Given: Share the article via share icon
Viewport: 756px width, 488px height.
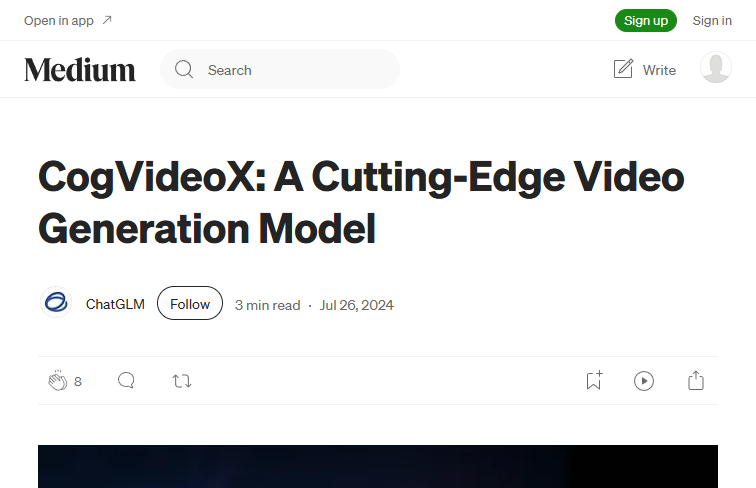Looking at the screenshot, I should [695, 380].
